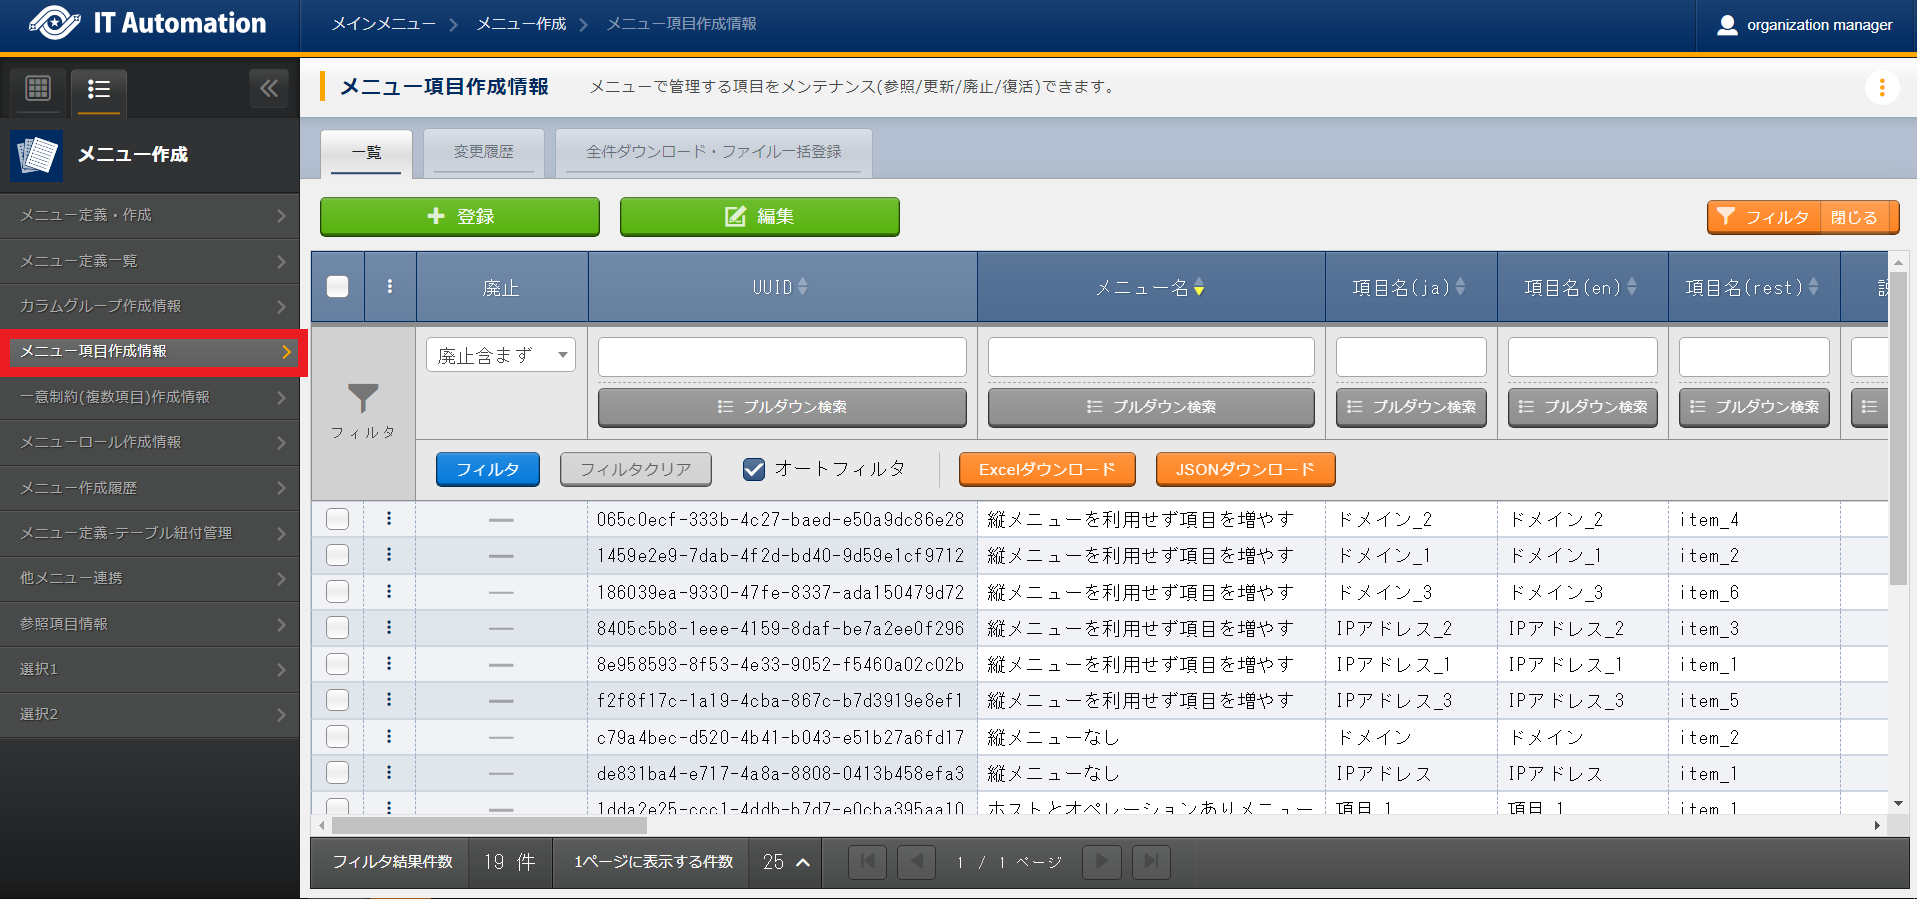
Task: Click the blue フィルタ button
Action: pyautogui.click(x=488, y=469)
